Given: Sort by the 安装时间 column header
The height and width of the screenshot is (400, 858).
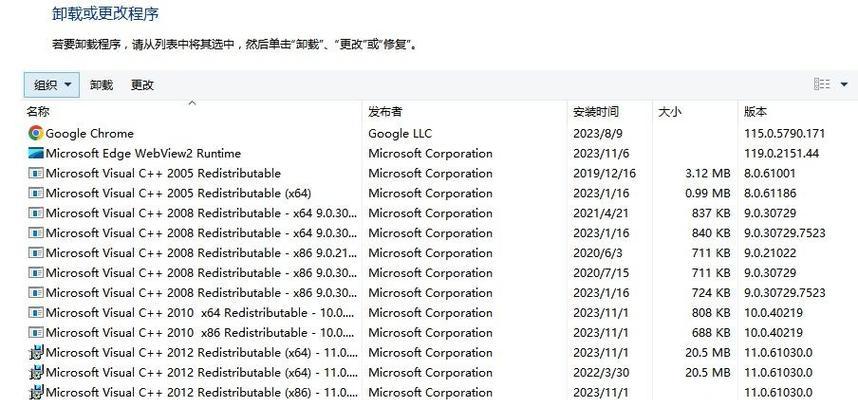Looking at the screenshot, I should pyautogui.click(x=596, y=112).
